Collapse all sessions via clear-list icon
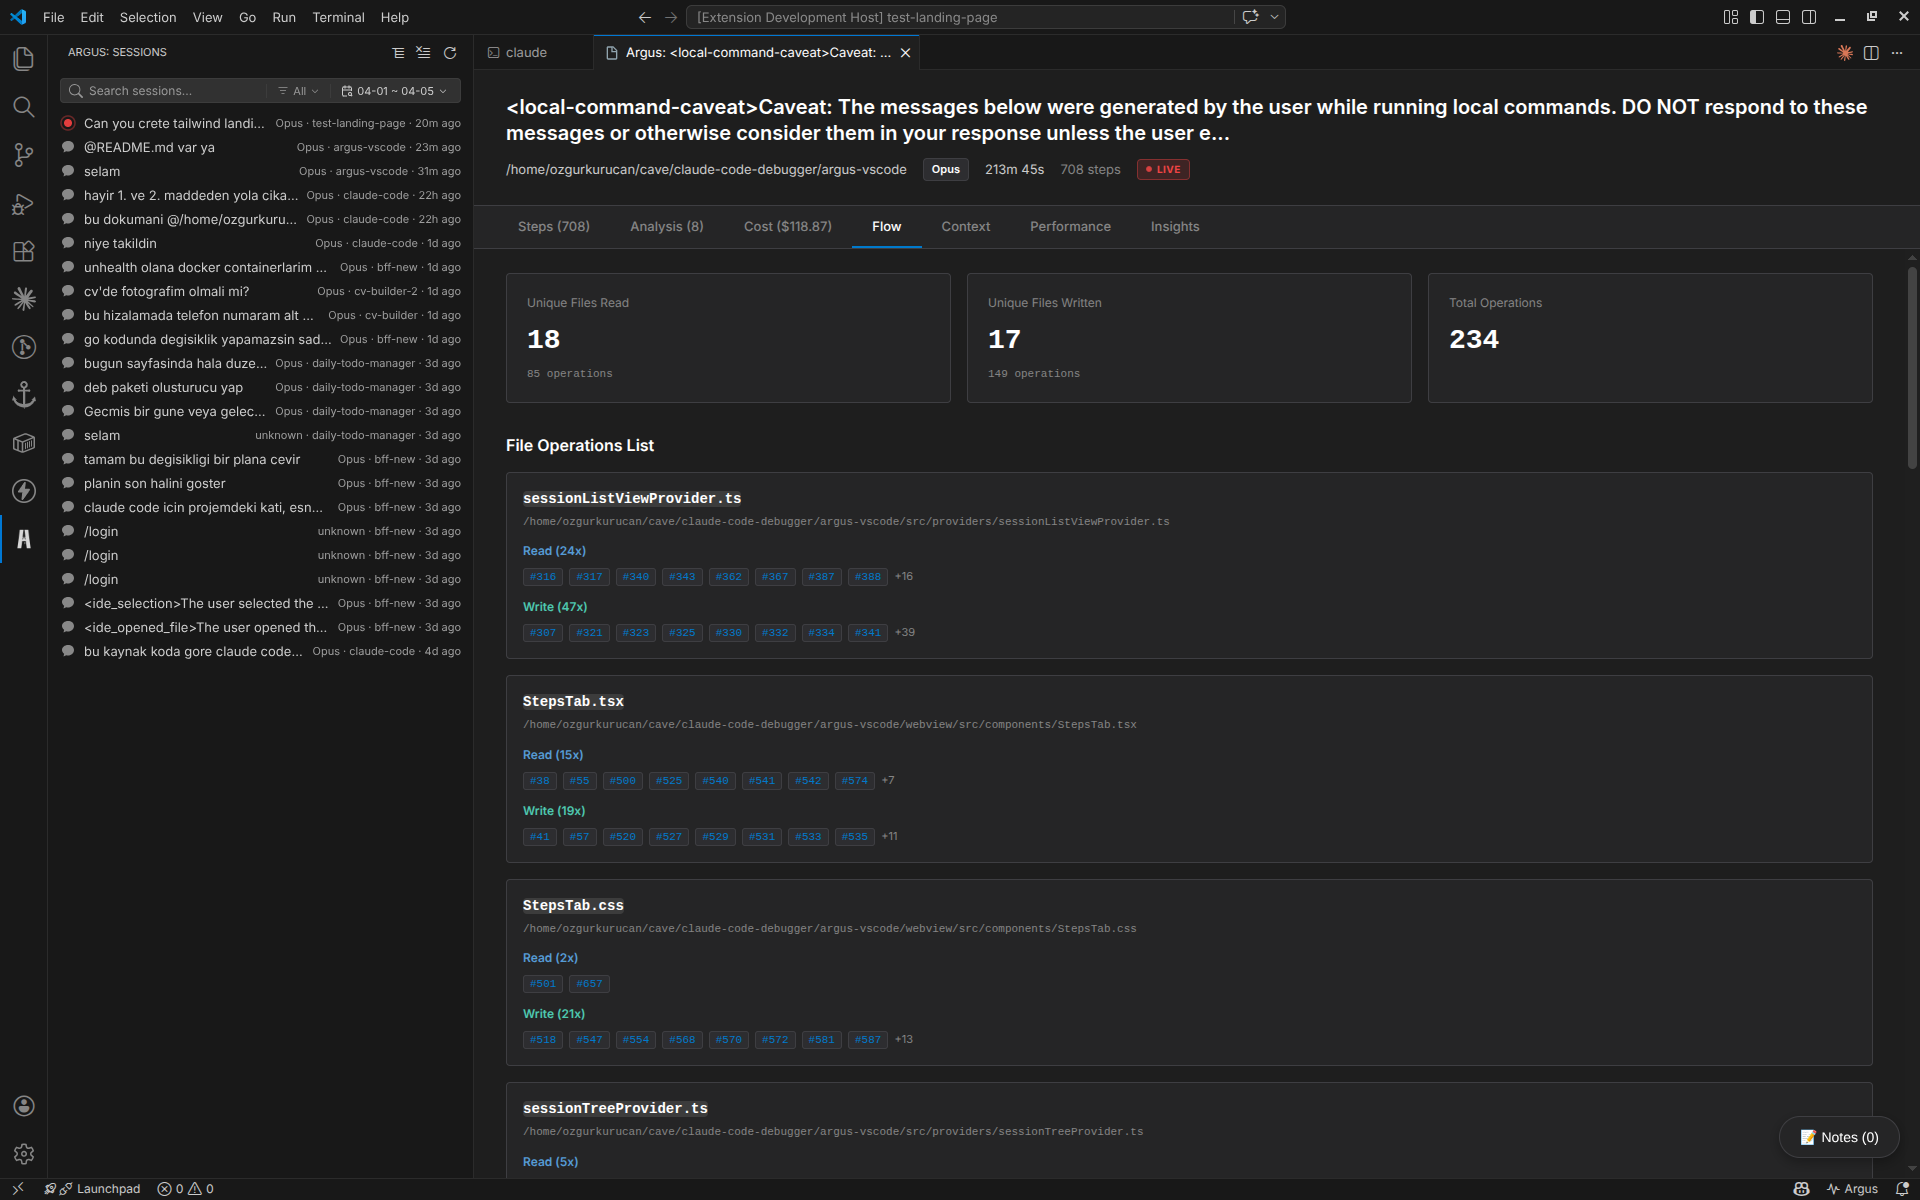The width and height of the screenshot is (1920, 1200). click(x=424, y=53)
